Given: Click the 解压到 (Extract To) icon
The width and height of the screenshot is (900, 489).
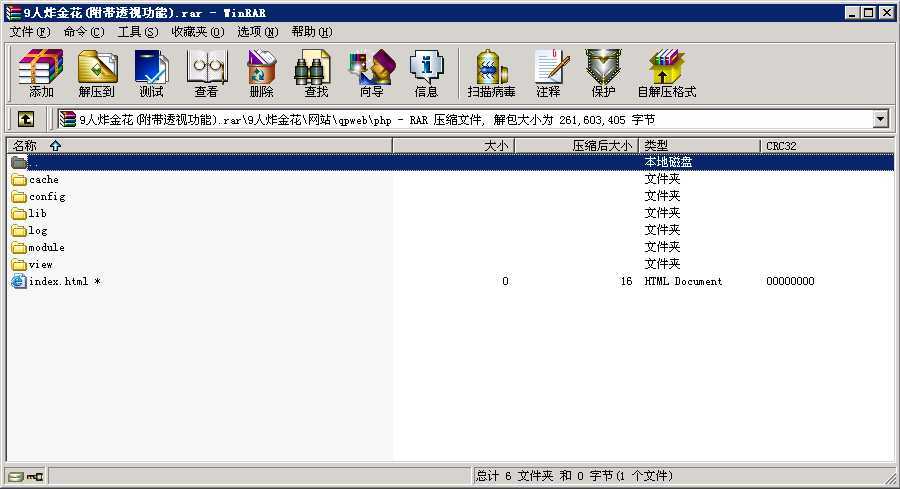Looking at the screenshot, I should [x=97, y=74].
